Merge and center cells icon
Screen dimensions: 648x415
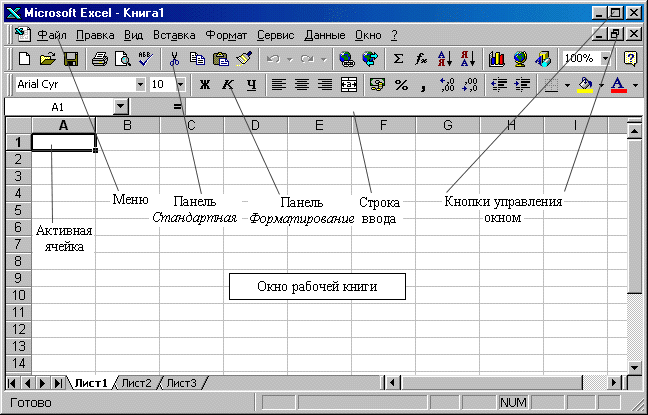pyautogui.click(x=349, y=85)
